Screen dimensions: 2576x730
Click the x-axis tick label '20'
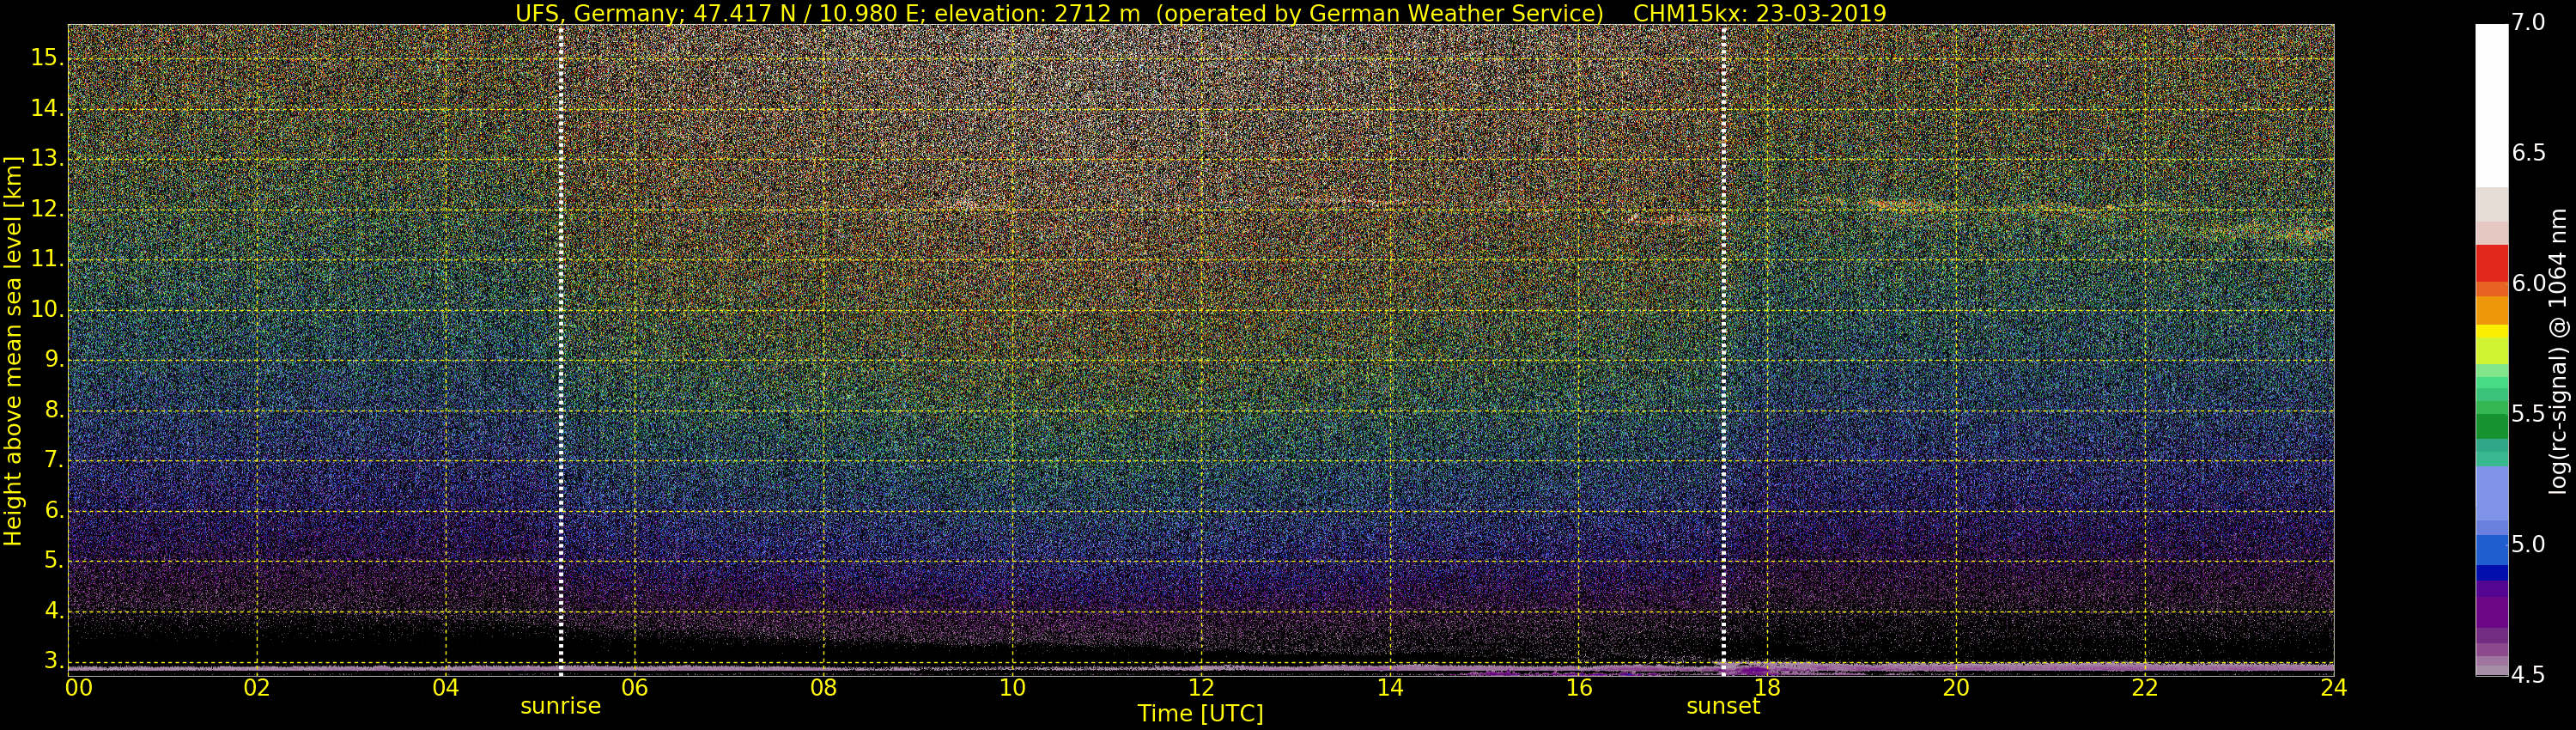click(x=1956, y=688)
